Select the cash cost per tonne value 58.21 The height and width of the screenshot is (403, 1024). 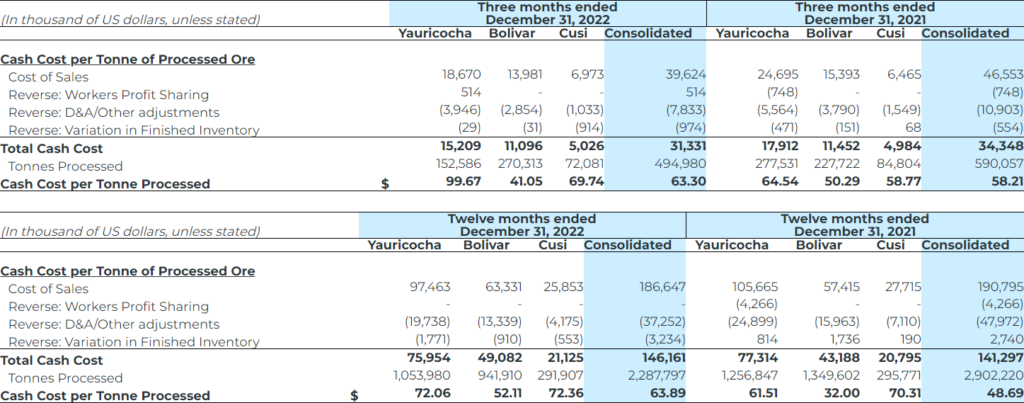click(992, 184)
